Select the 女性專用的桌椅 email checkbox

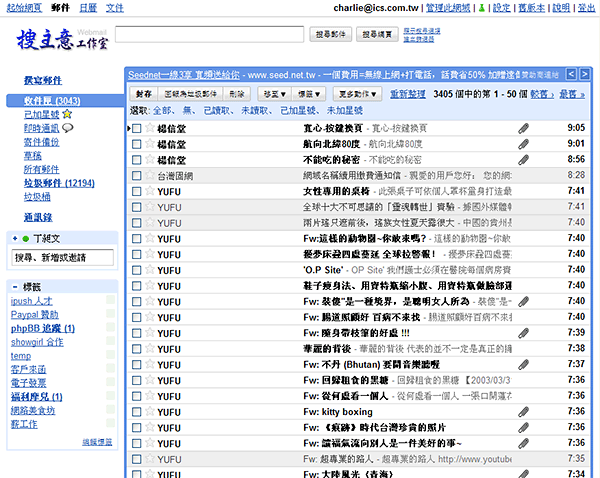[137, 191]
